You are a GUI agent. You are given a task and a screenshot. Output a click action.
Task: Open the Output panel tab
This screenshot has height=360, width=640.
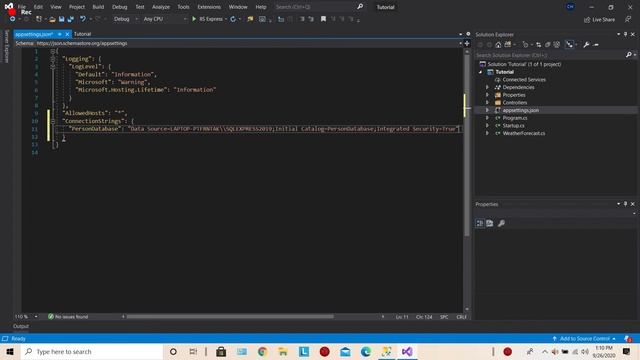pos(21,326)
